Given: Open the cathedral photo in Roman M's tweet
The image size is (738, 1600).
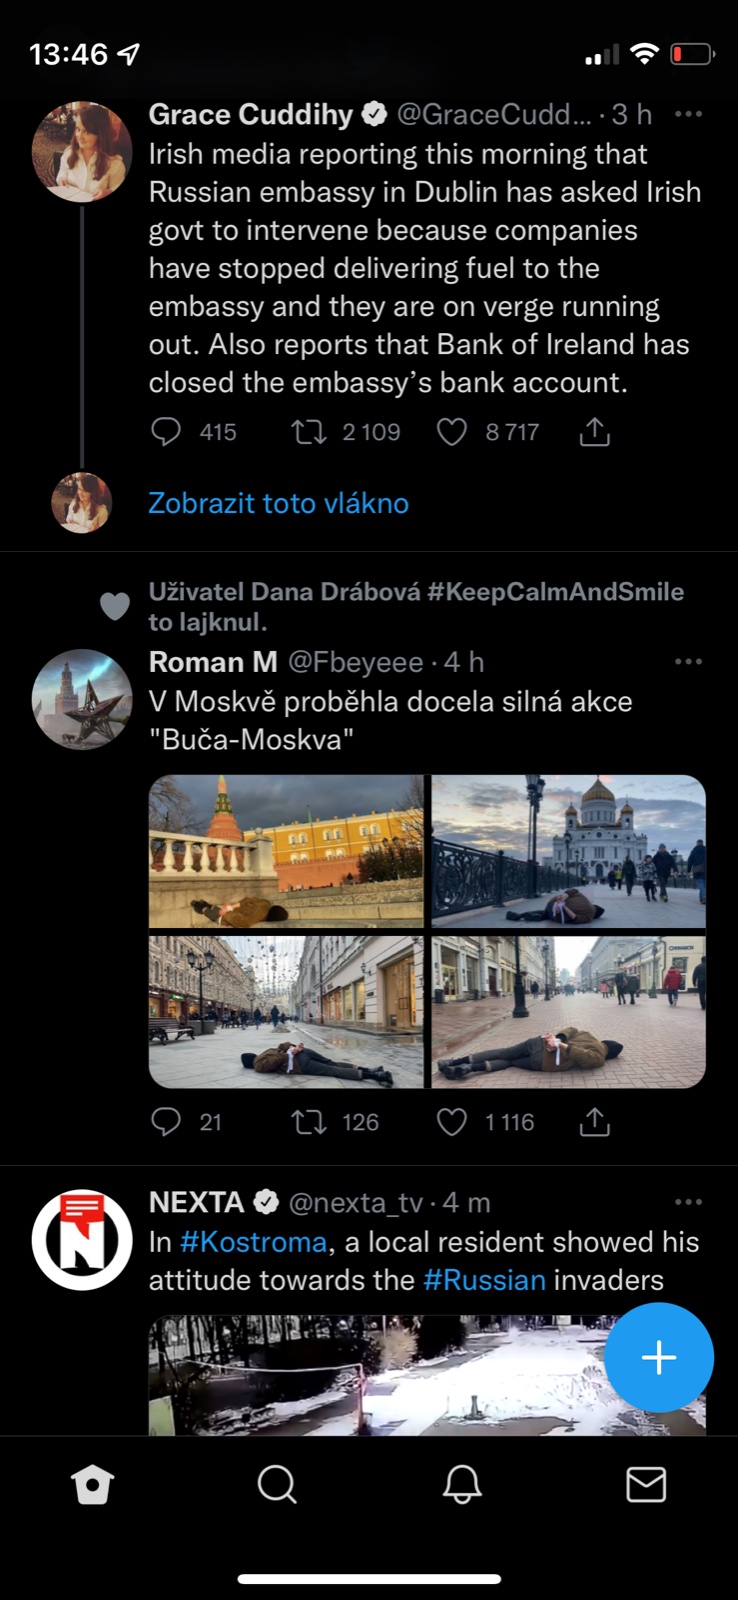Looking at the screenshot, I should tap(568, 851).
